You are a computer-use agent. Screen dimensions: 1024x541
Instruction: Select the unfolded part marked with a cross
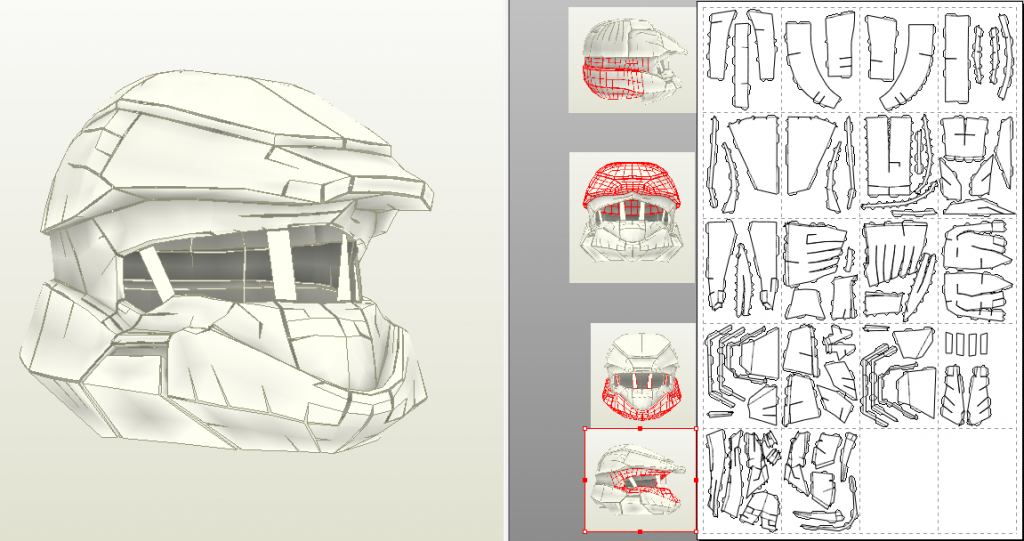click(x=965, y=139)
